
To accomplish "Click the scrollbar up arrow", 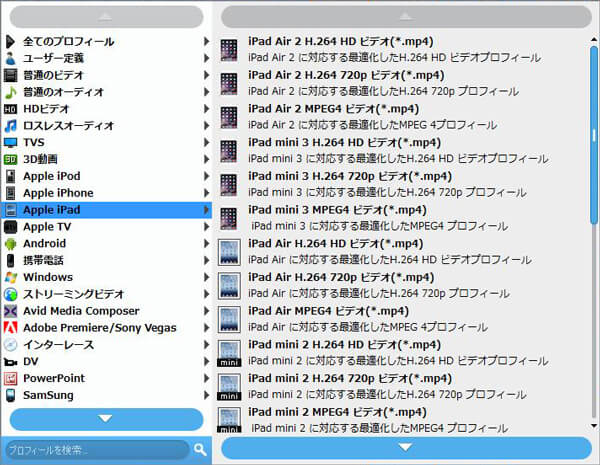I will (594, 39).
